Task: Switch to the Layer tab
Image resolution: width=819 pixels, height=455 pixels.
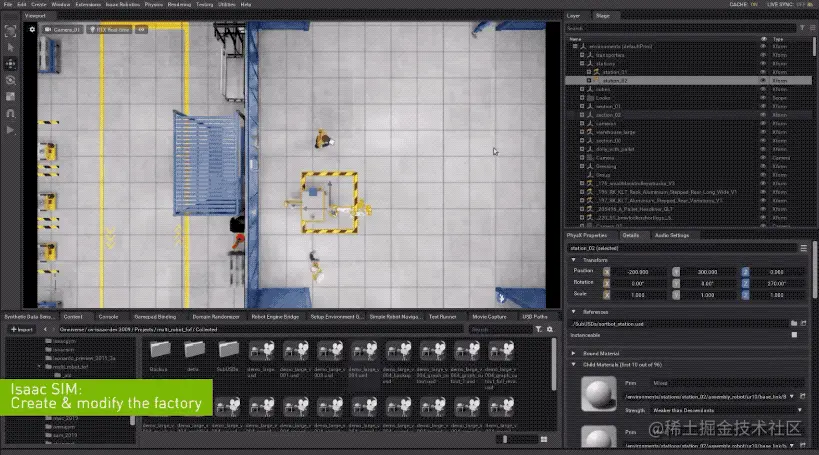Action: click(x=574, y=16)
